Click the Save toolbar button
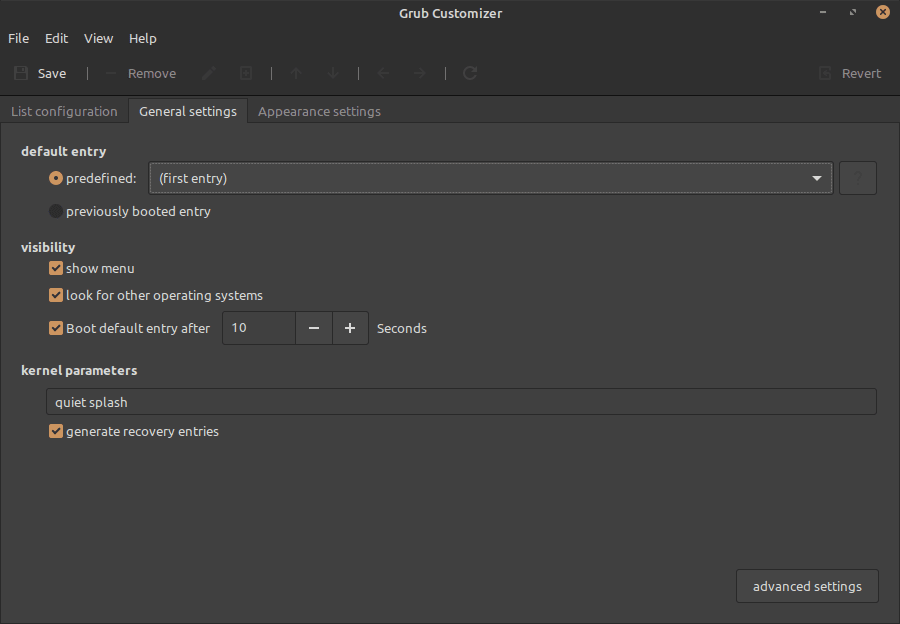 coord(40,73)
